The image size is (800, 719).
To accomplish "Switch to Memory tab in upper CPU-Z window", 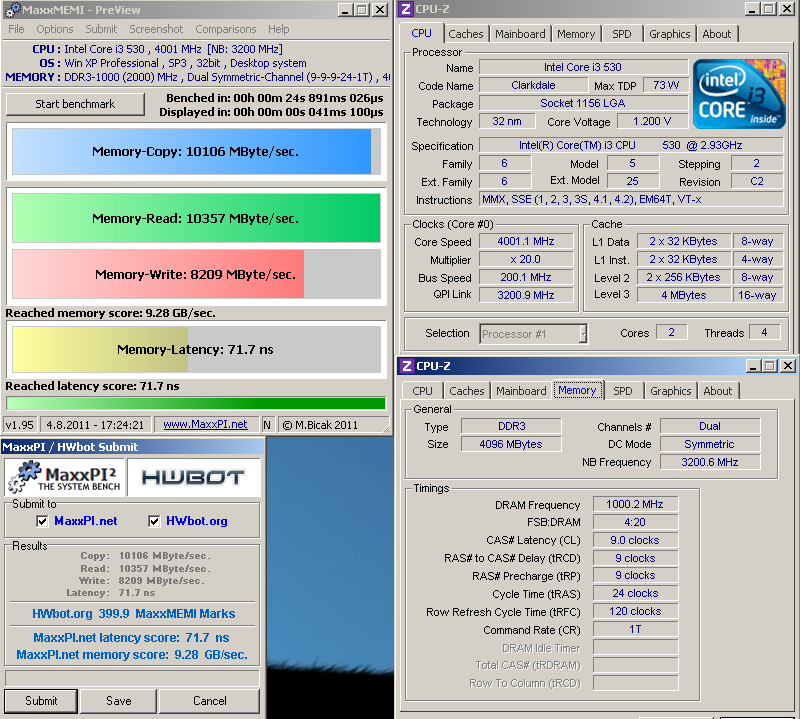I will 576,34.
